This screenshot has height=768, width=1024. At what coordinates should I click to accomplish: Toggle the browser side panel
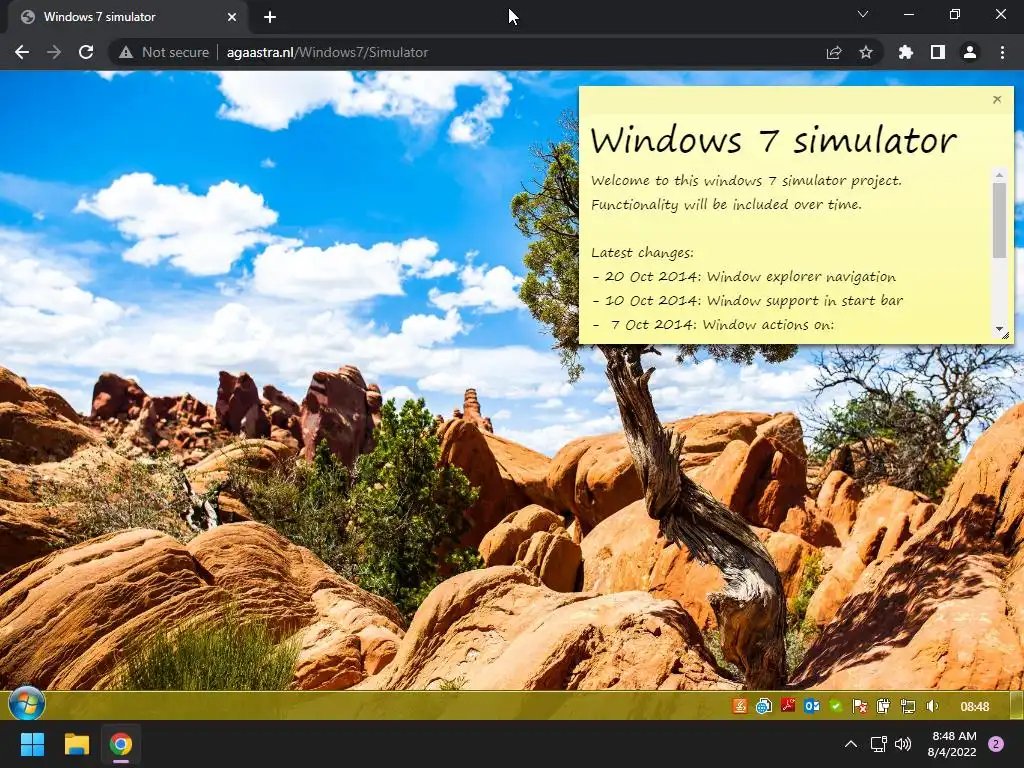[x=938, y=52]
